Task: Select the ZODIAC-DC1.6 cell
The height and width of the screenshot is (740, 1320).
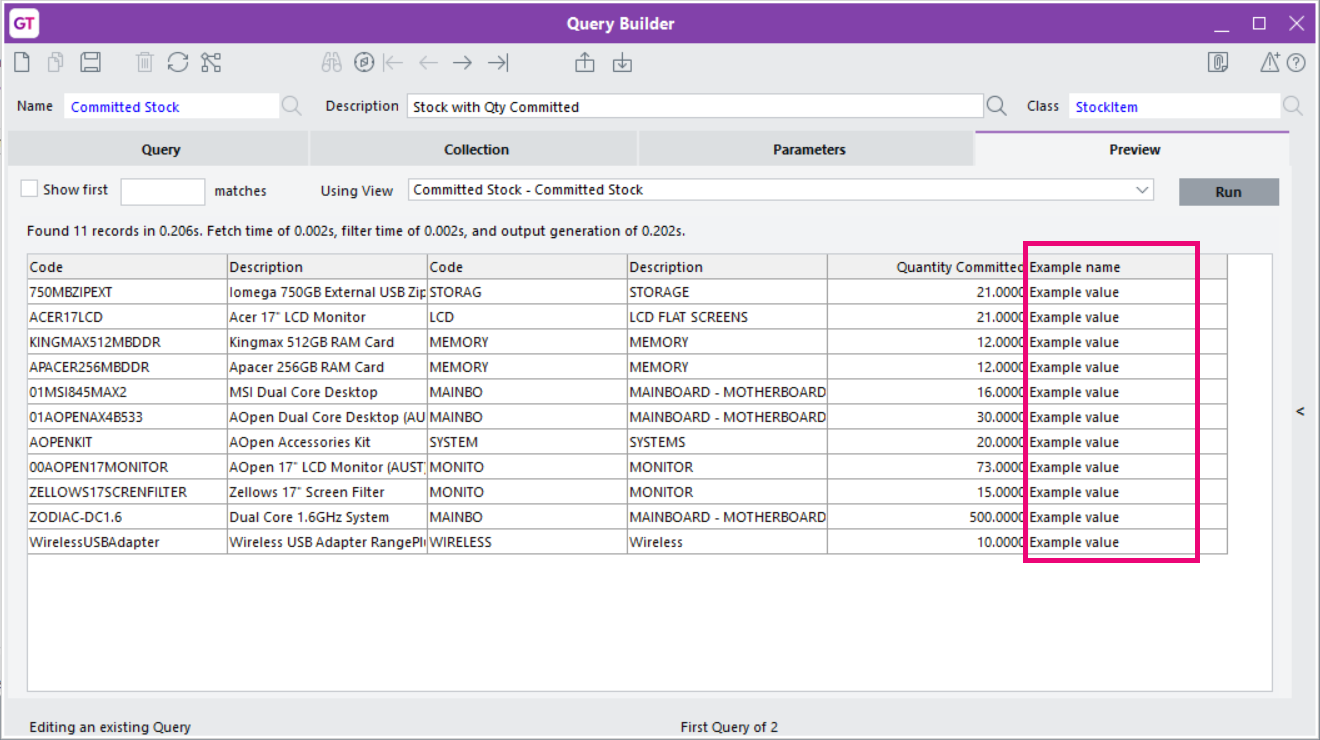Action: coord(127,517)
